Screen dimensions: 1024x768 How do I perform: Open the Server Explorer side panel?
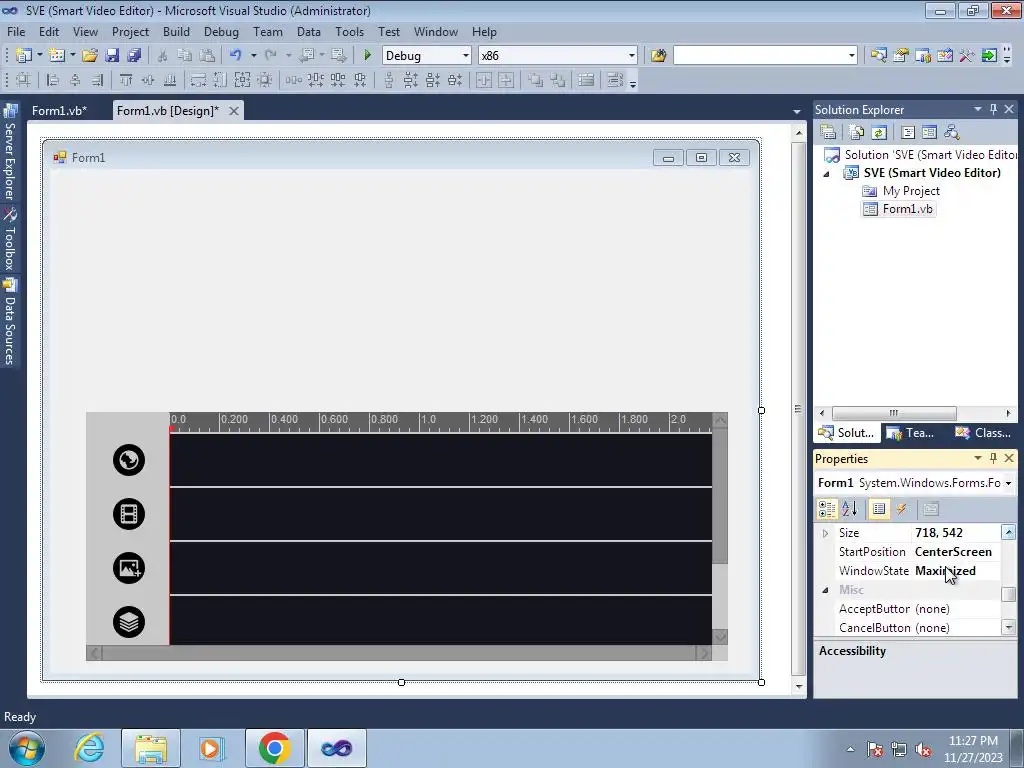click(10, 153)
